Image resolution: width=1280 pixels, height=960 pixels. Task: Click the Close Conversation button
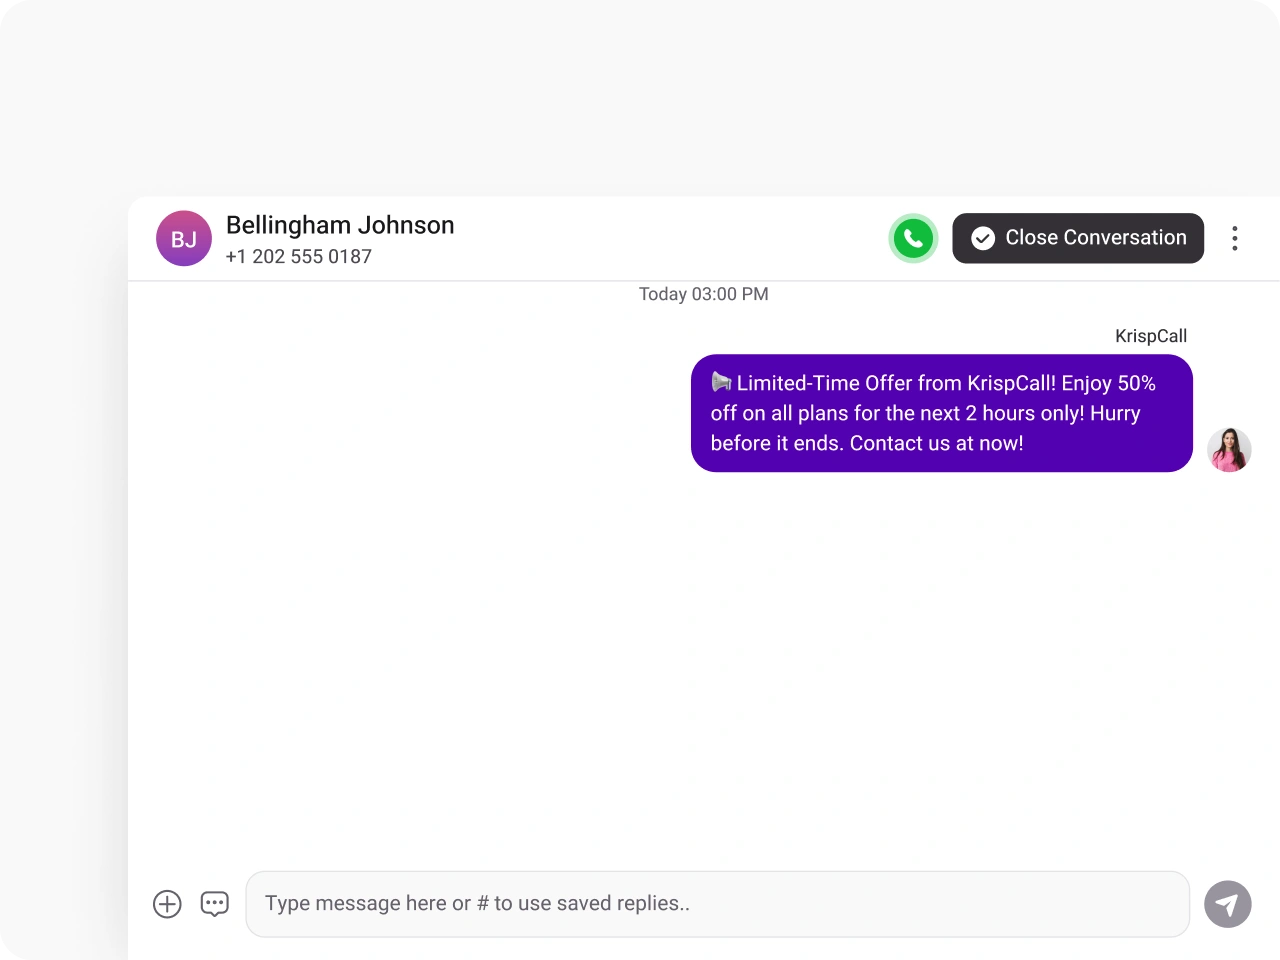tap(1078, 238)
